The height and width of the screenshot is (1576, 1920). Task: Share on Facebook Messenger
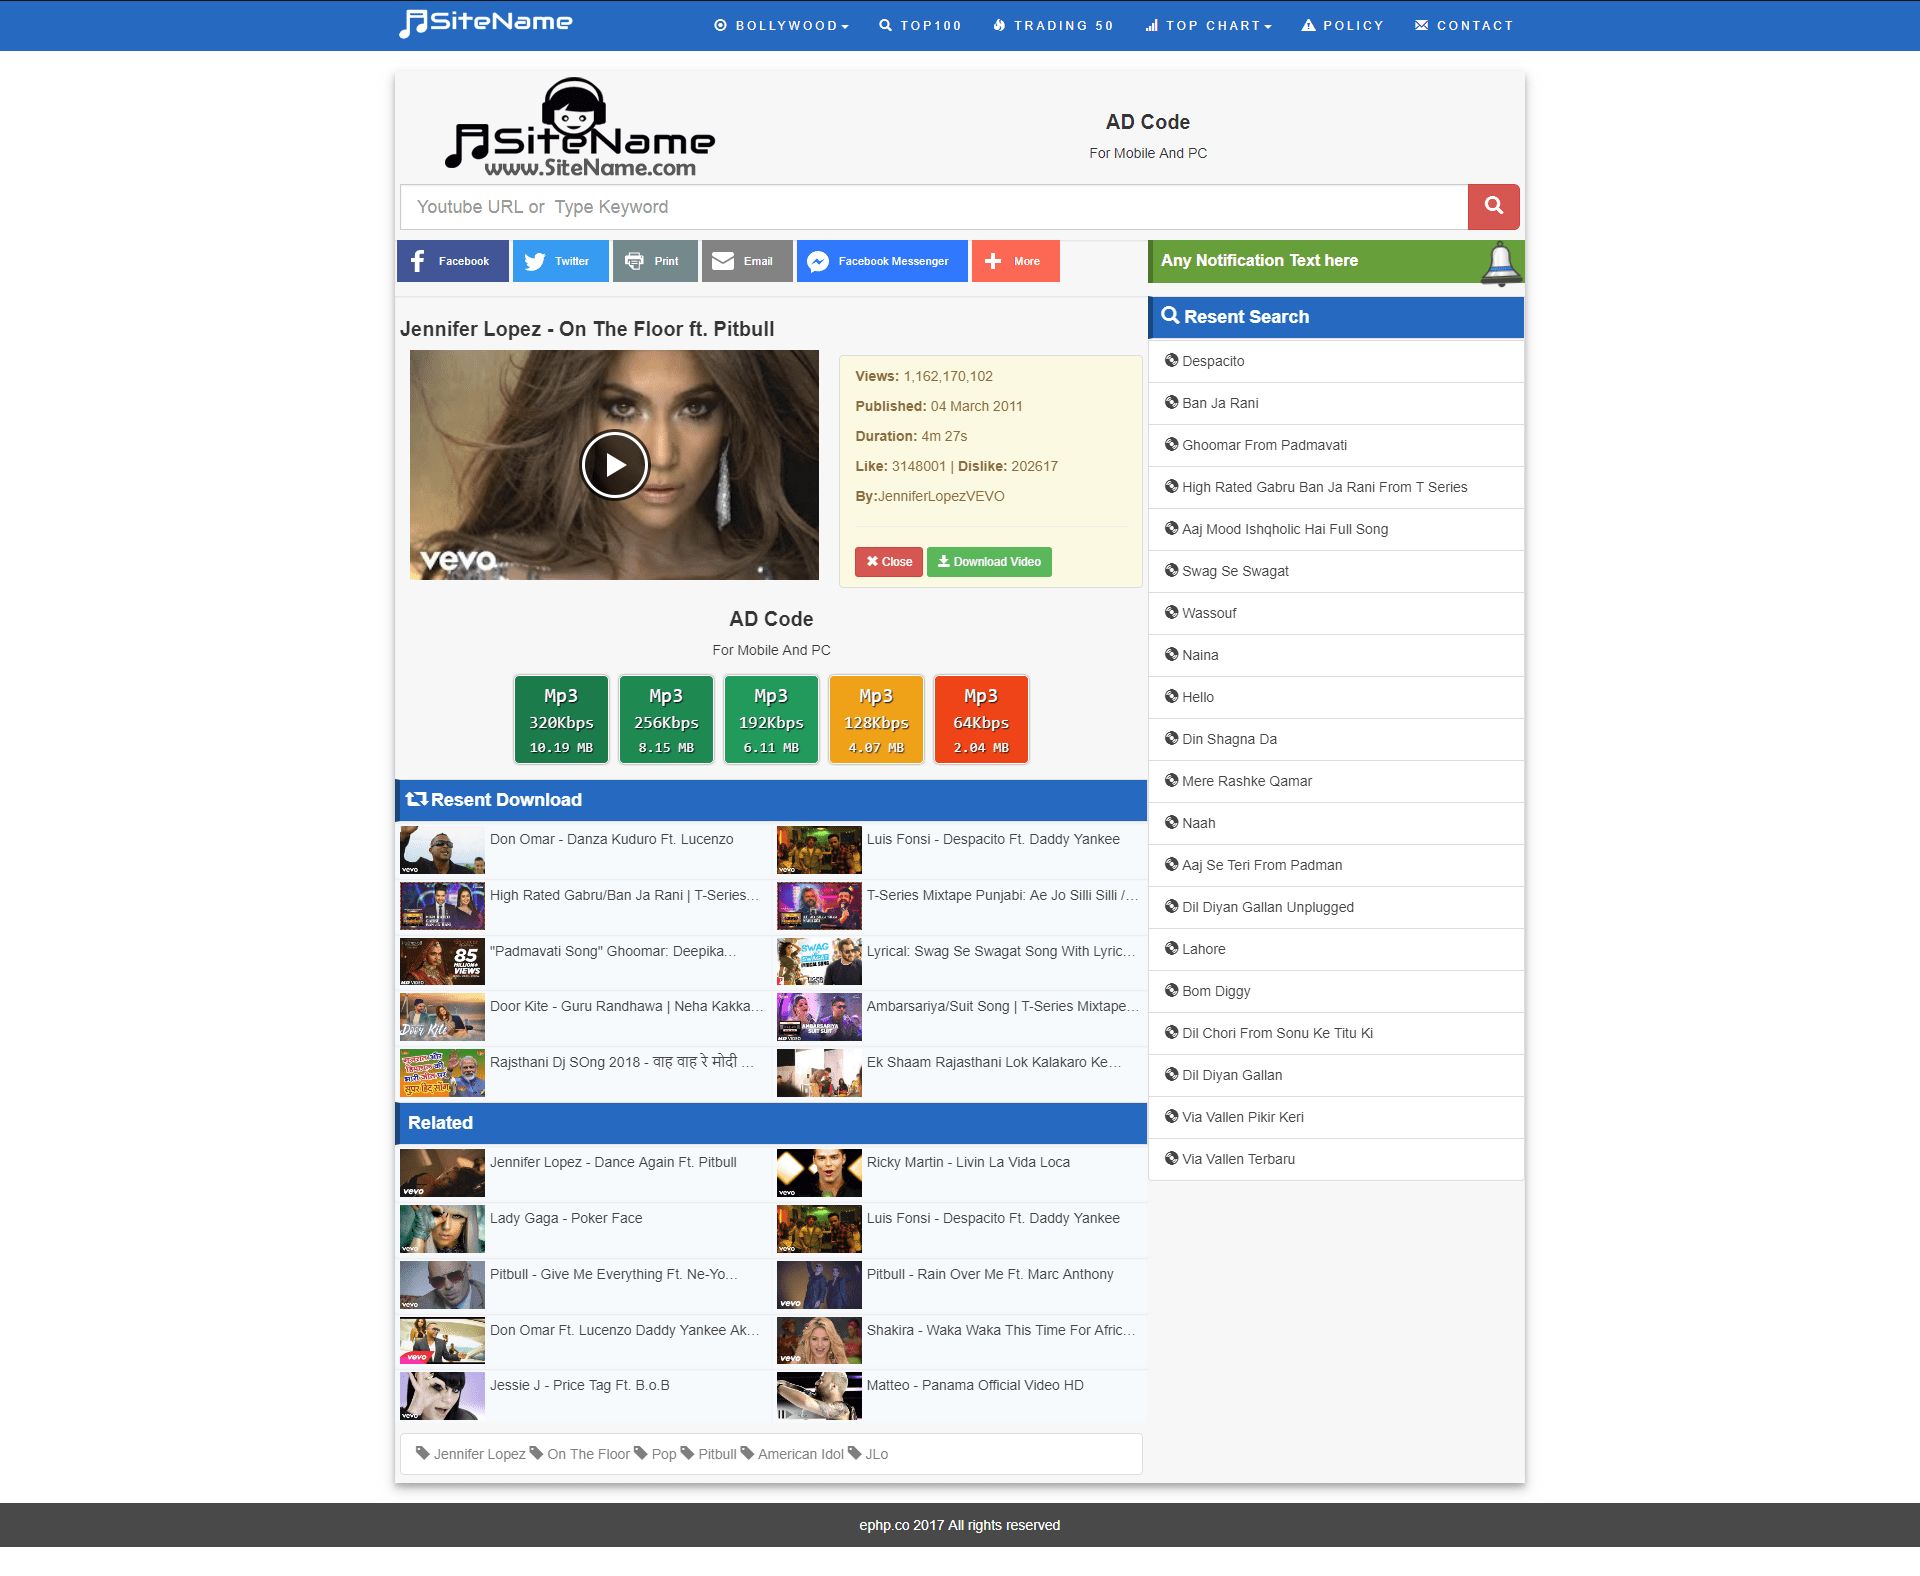[x=881, y=261]
